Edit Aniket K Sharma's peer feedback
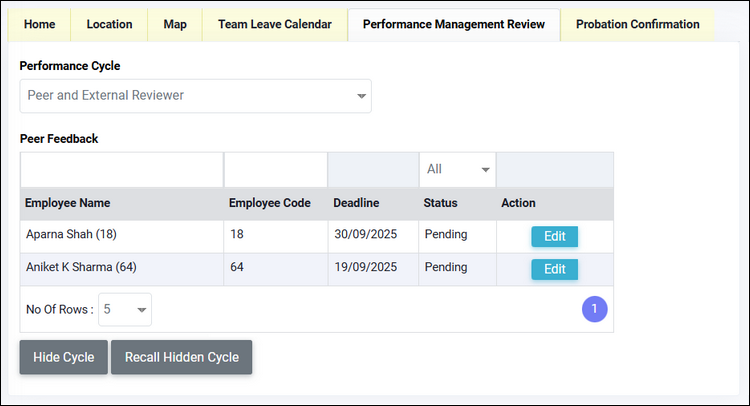This screenshot has height=406, width=750. [x=554, y=269]
